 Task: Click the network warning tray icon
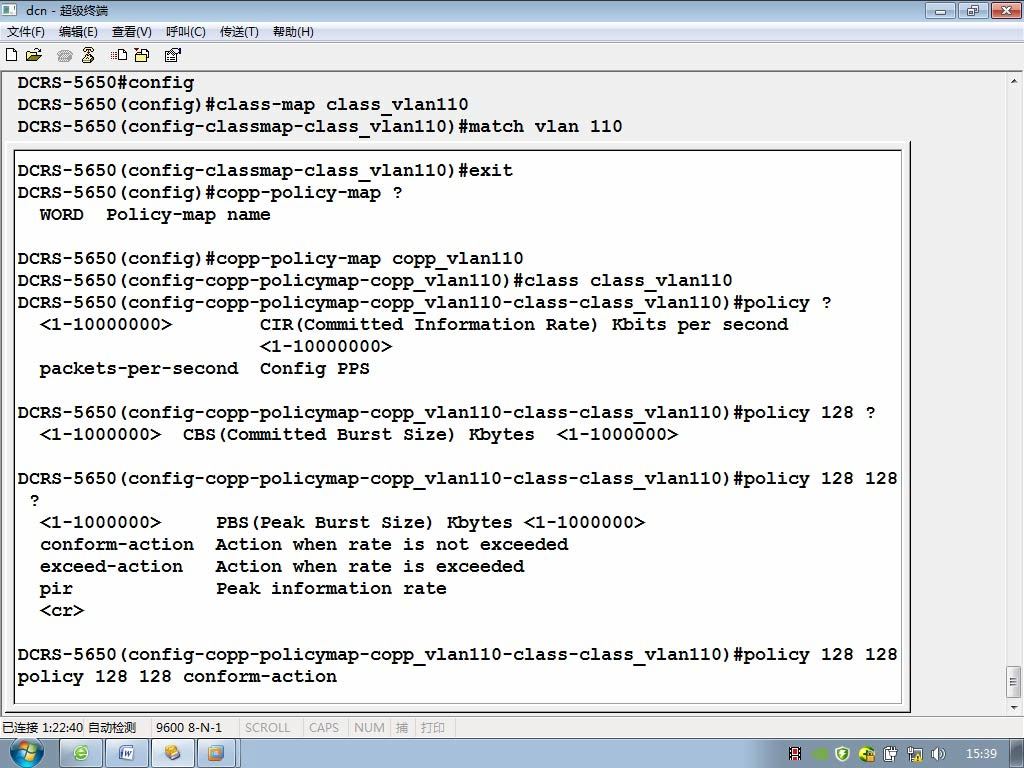point(915,754)
